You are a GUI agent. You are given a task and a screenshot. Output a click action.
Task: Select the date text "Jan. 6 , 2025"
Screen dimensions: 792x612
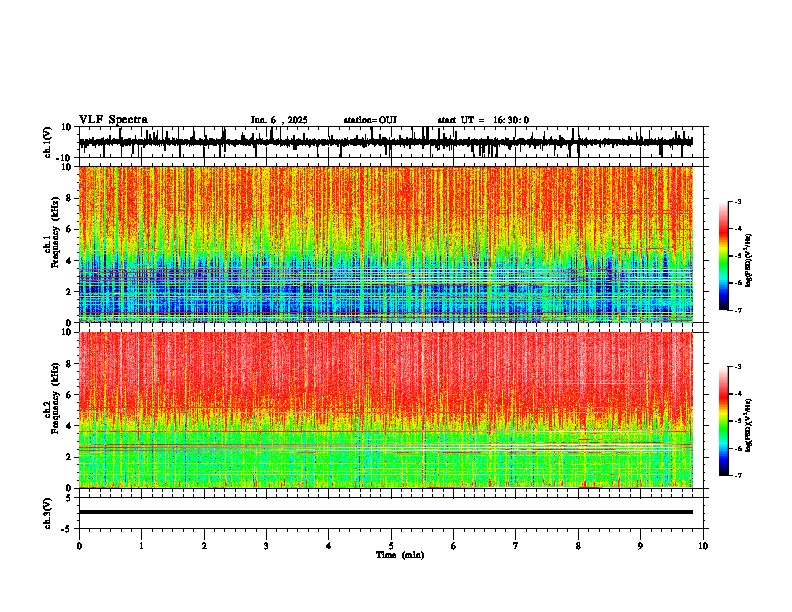(x=279, y=120)
